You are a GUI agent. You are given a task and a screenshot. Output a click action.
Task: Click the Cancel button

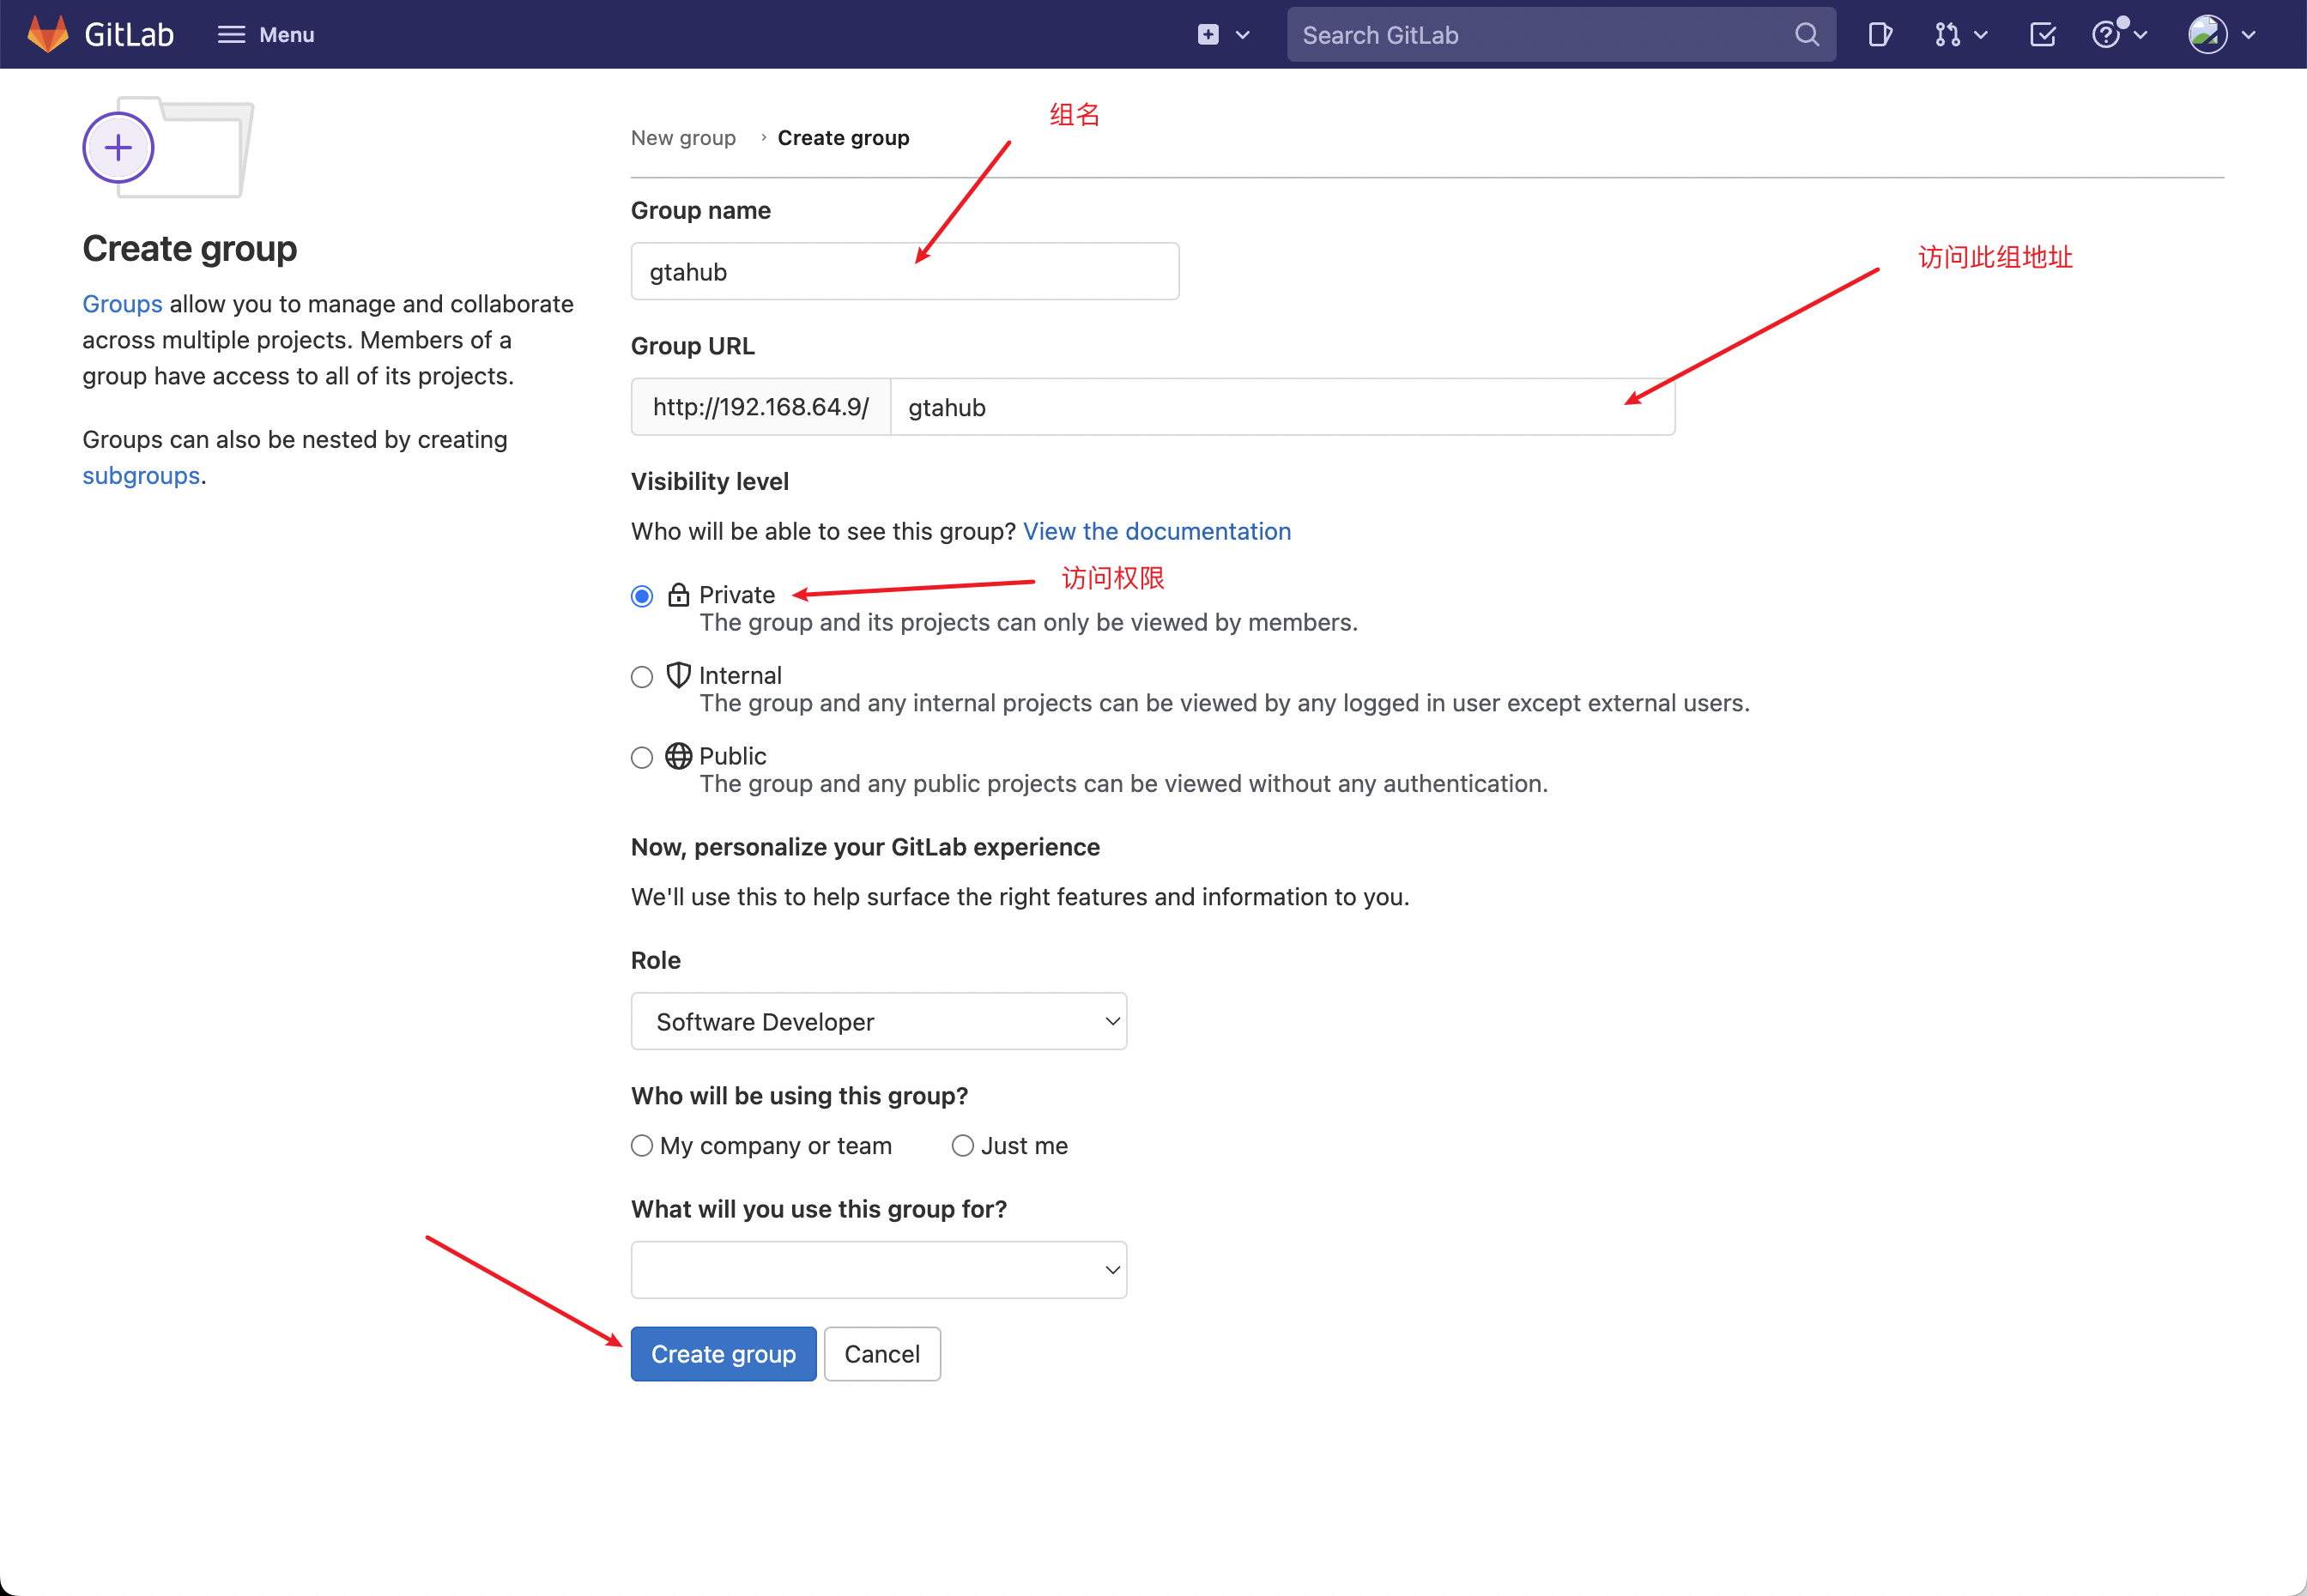881,1352
